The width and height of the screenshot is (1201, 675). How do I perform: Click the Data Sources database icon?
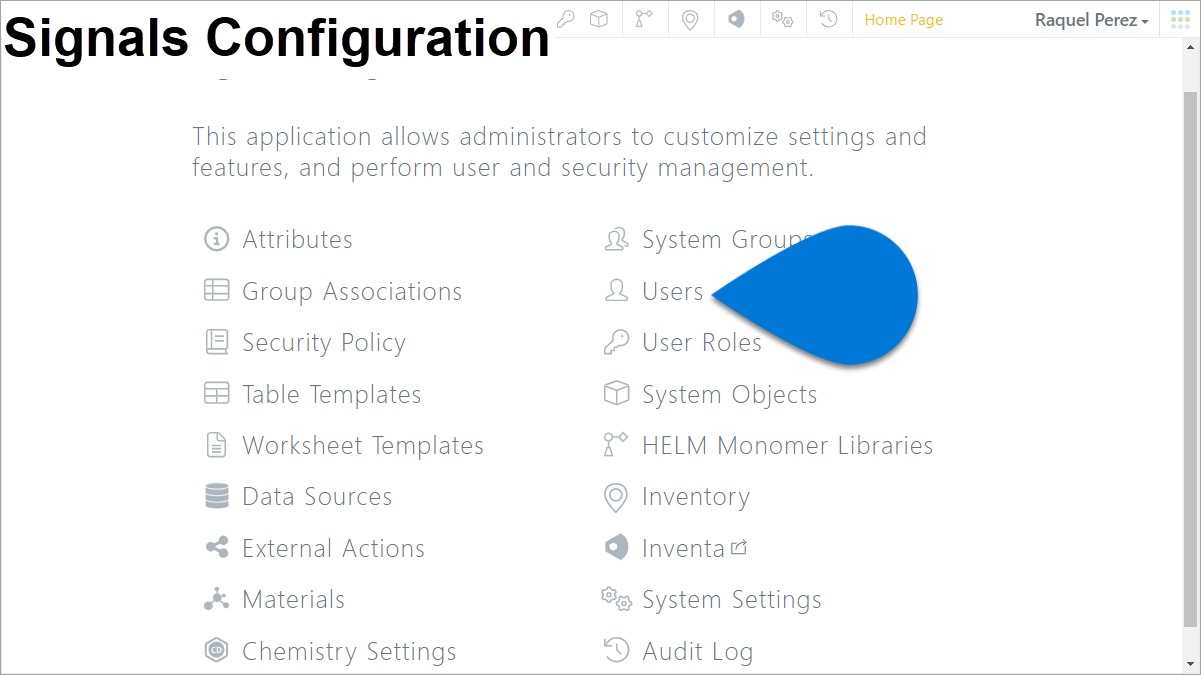point(216,497)
